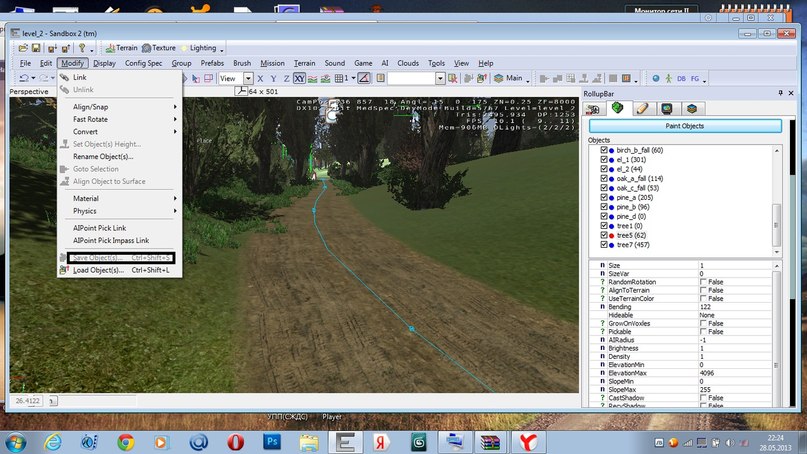Click the Save level floppy icon

pos(36,48)
